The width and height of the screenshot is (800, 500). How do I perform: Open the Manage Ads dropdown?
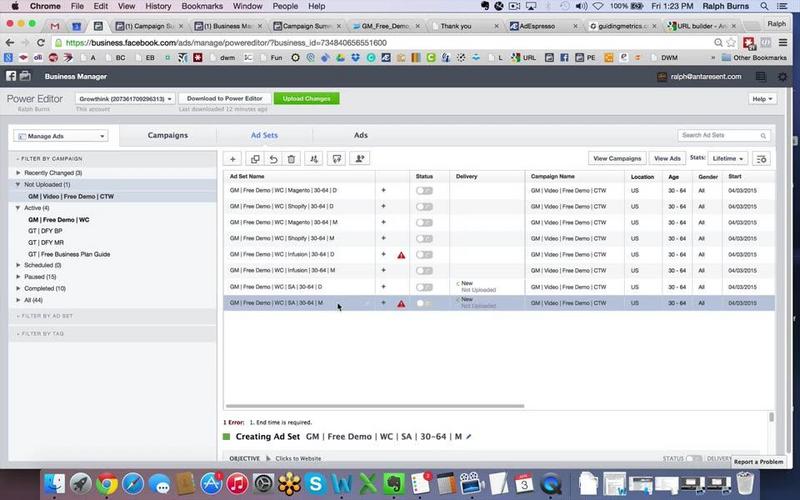click(61, 136)
